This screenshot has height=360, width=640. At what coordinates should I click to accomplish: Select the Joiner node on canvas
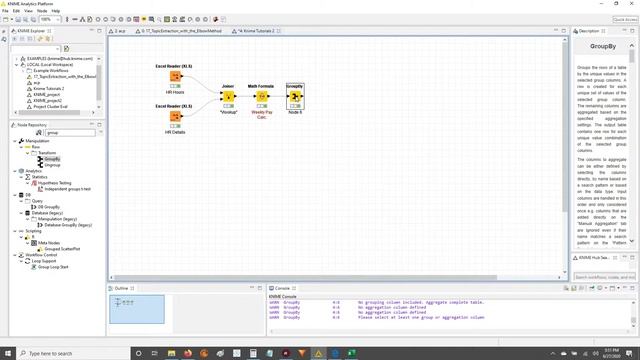[228, 97]
